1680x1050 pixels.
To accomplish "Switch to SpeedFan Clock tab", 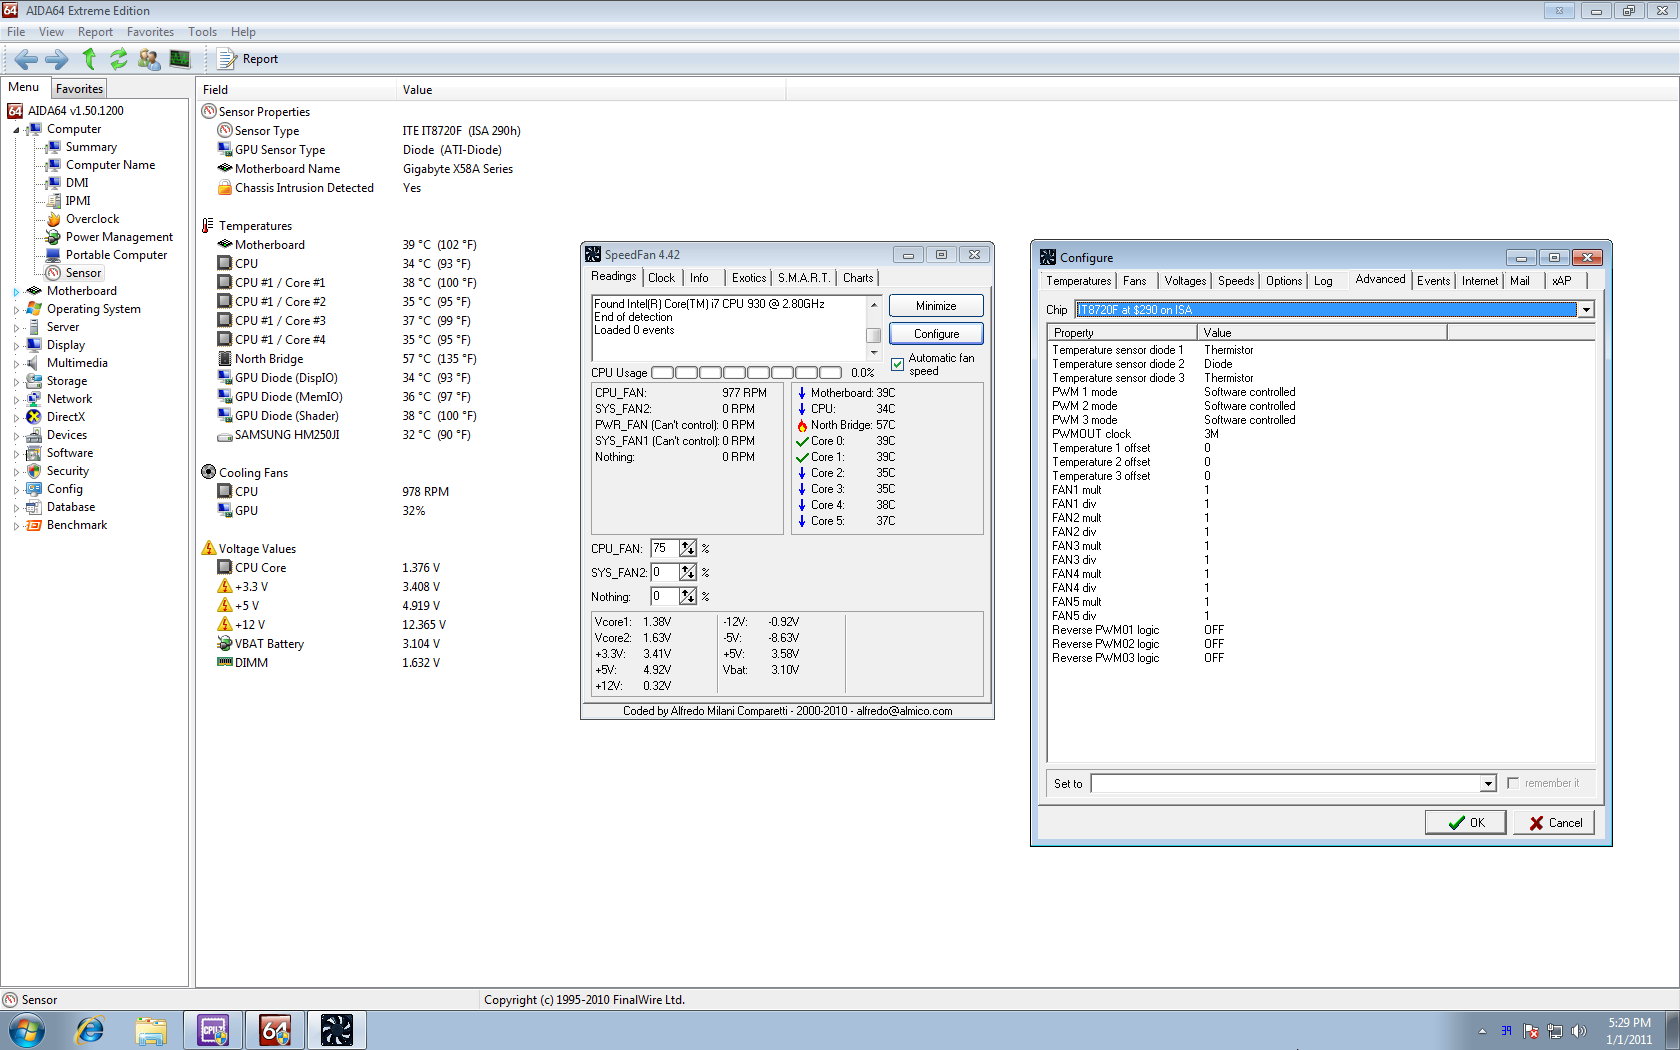I will click(661, 278).
